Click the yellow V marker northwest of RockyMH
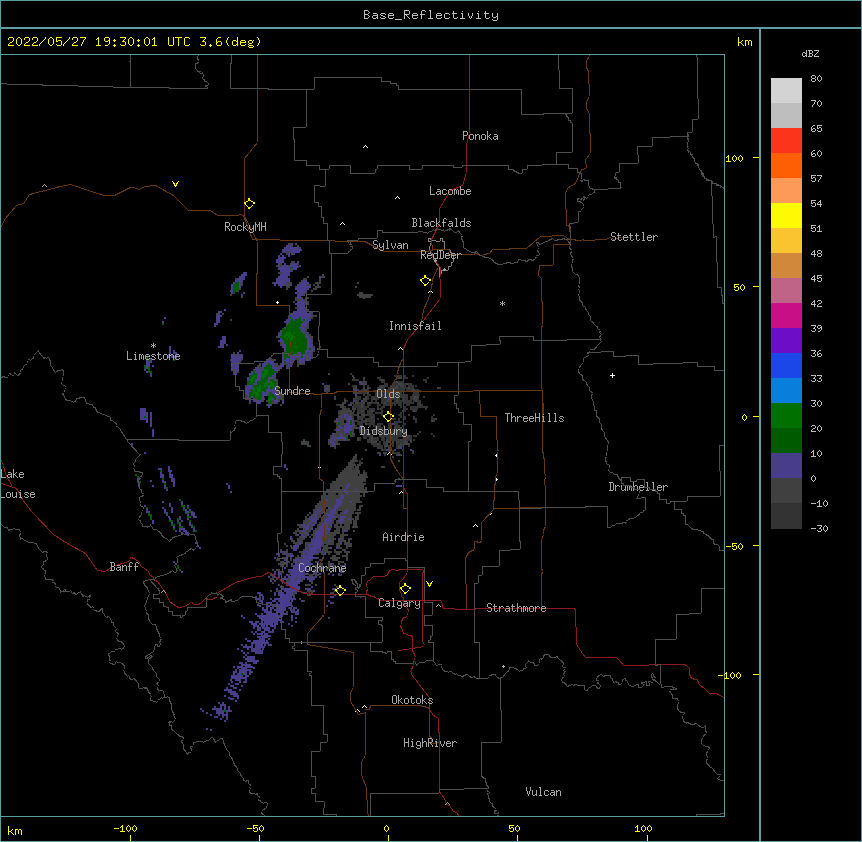 [x=175, y=184]
